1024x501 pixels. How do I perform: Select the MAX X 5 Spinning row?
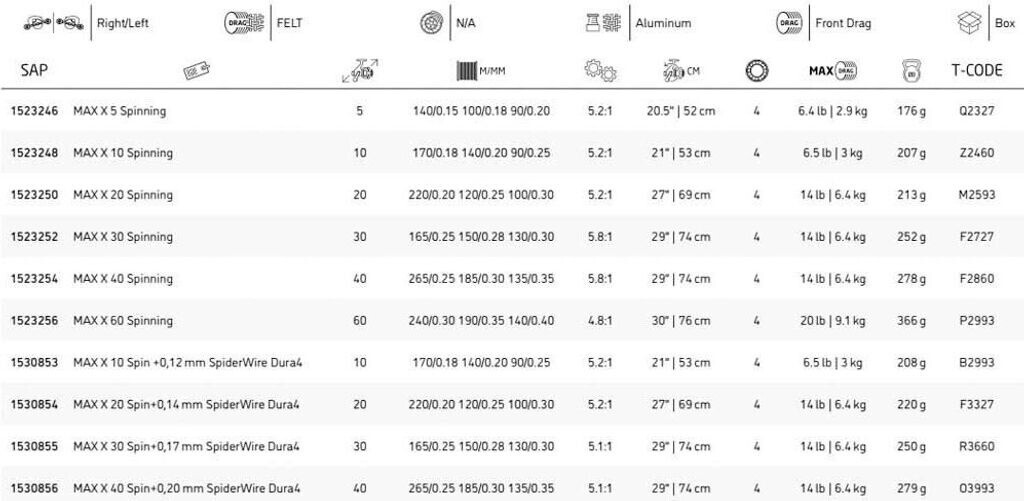120,111
